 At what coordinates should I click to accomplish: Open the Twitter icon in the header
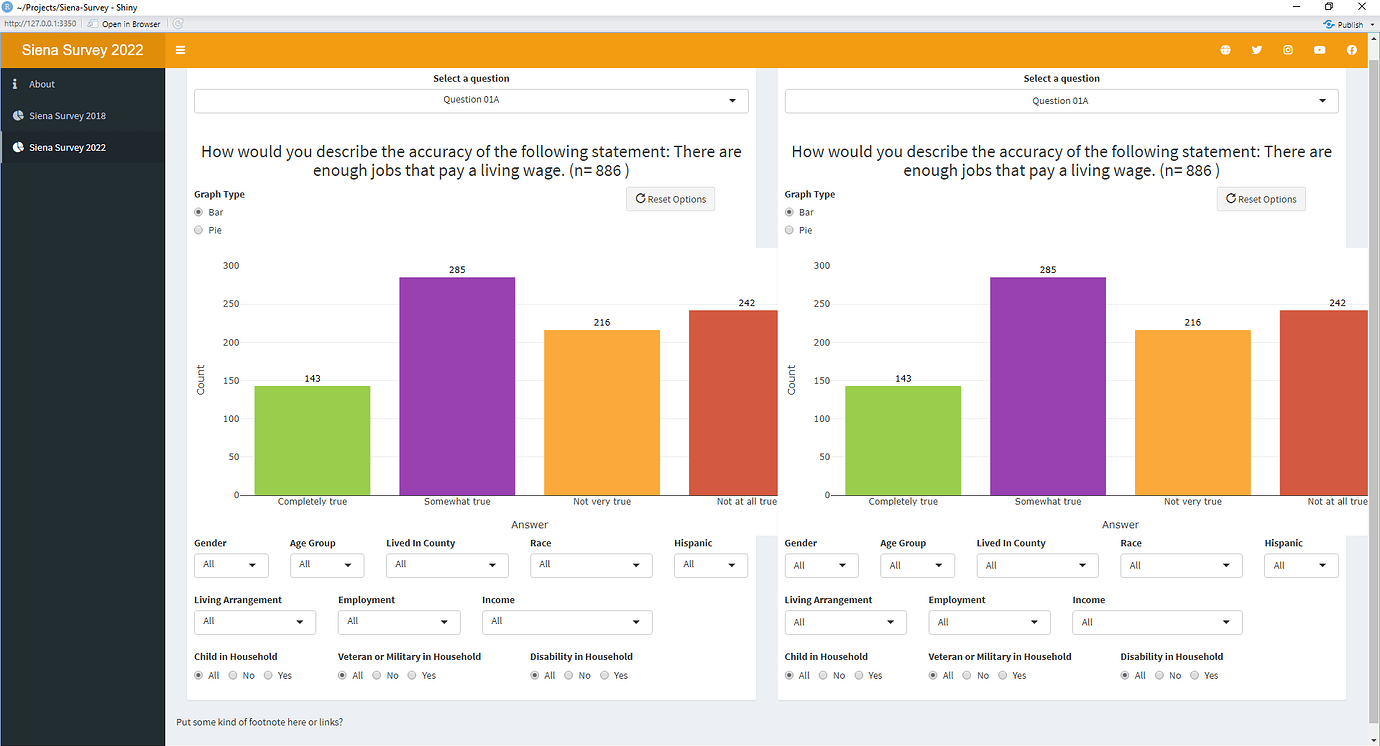[1256, 50]
